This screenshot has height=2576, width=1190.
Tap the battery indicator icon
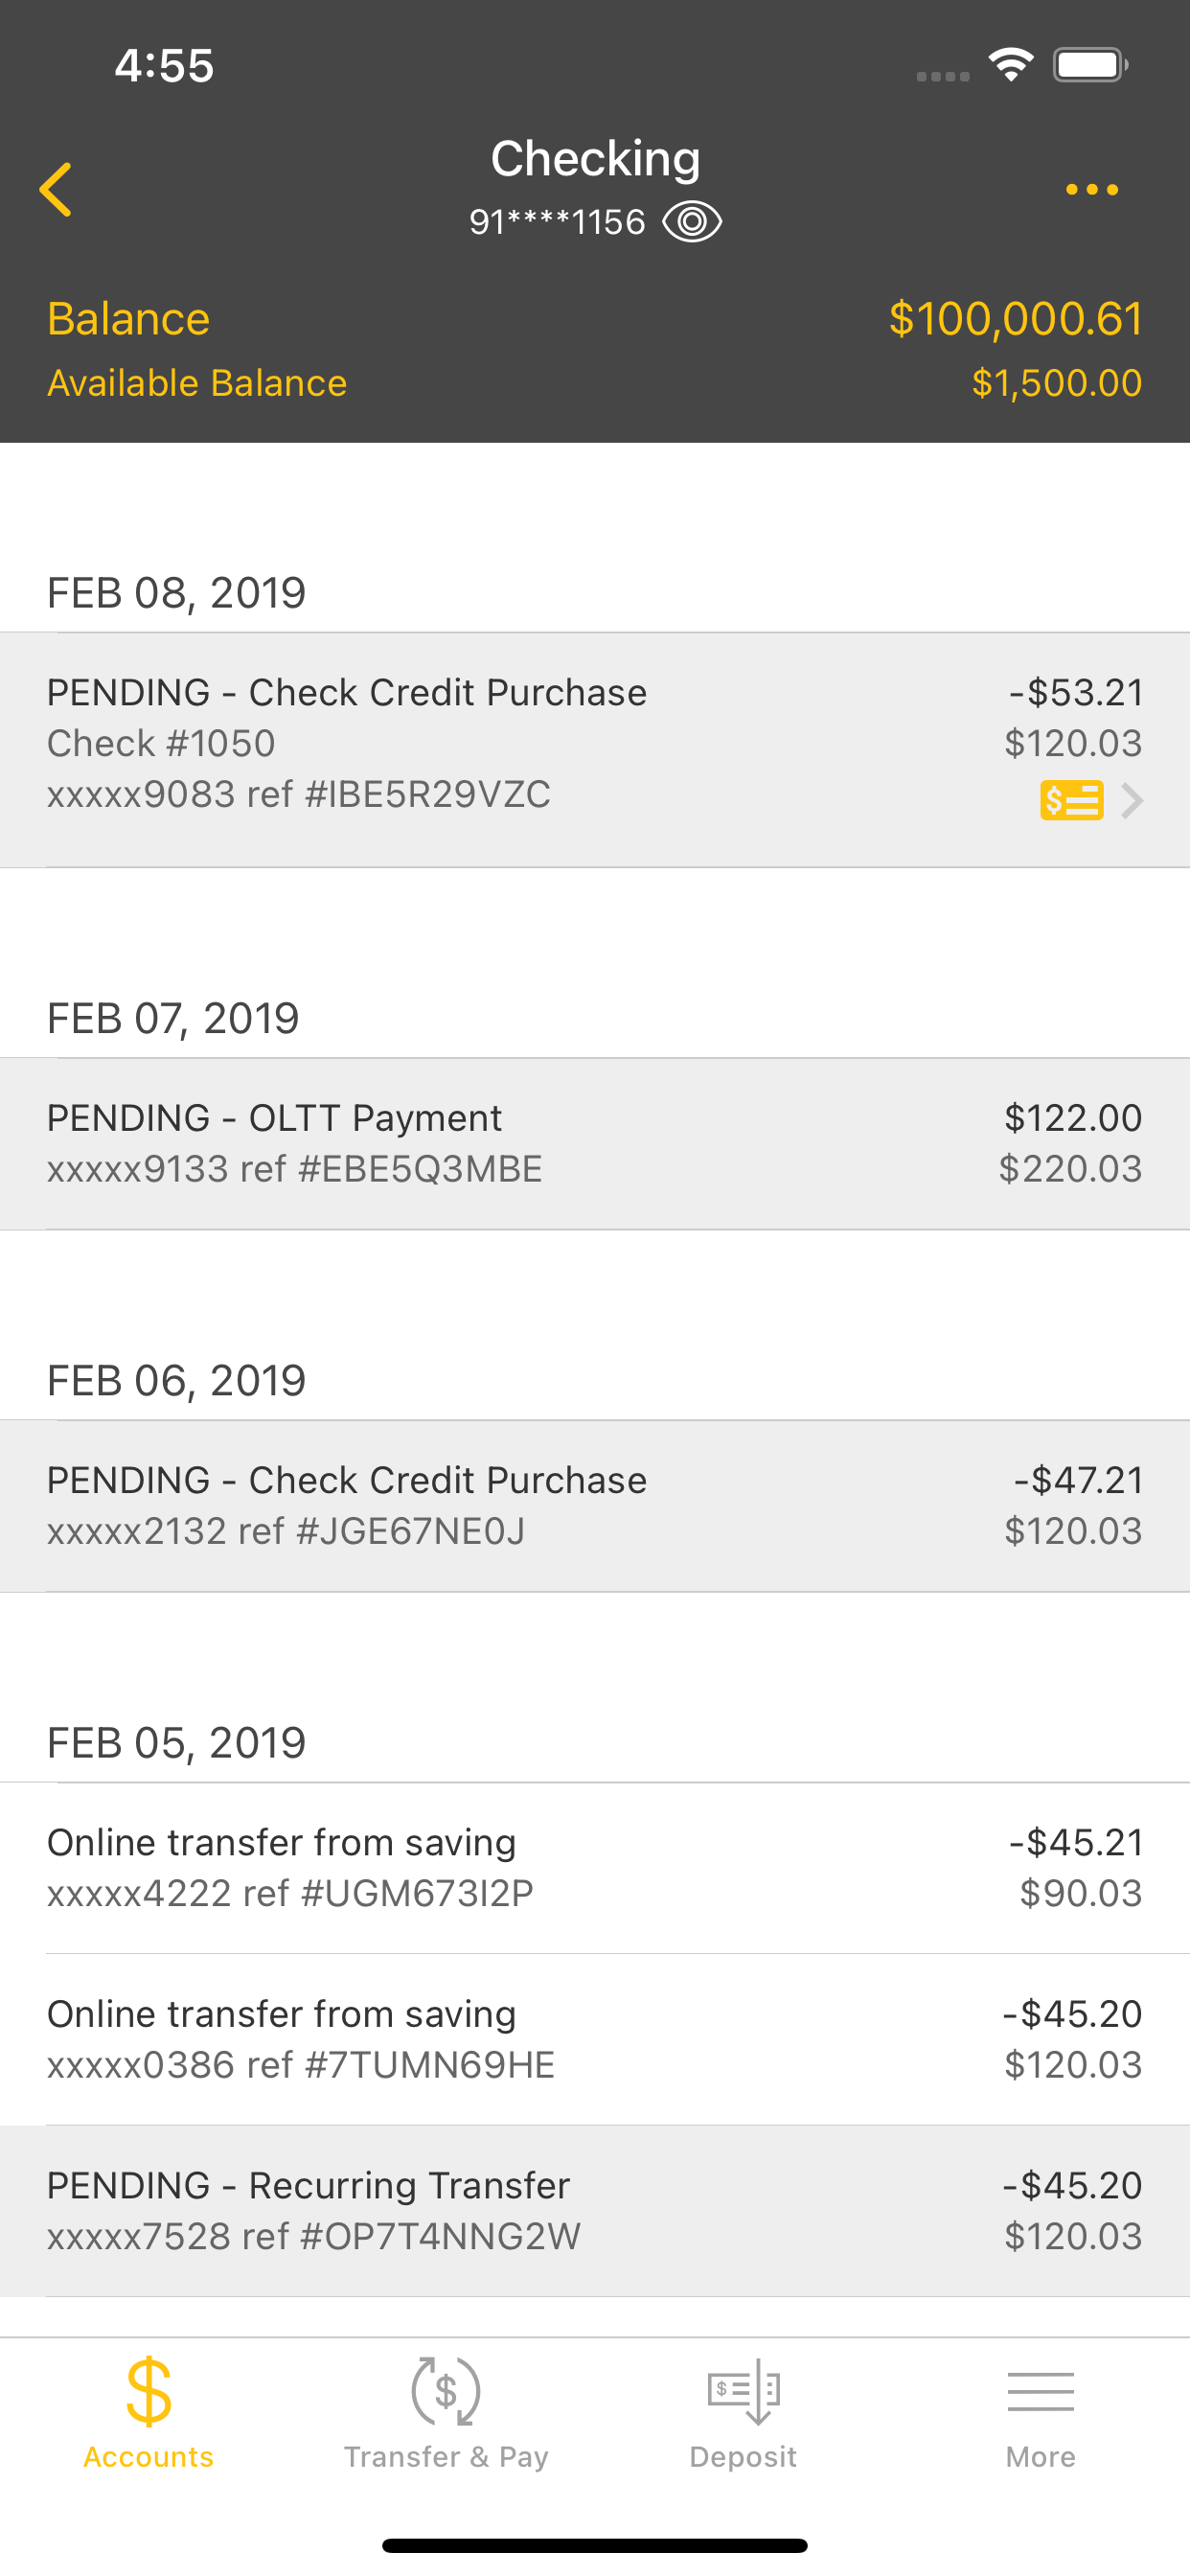tap(1090, 65)
